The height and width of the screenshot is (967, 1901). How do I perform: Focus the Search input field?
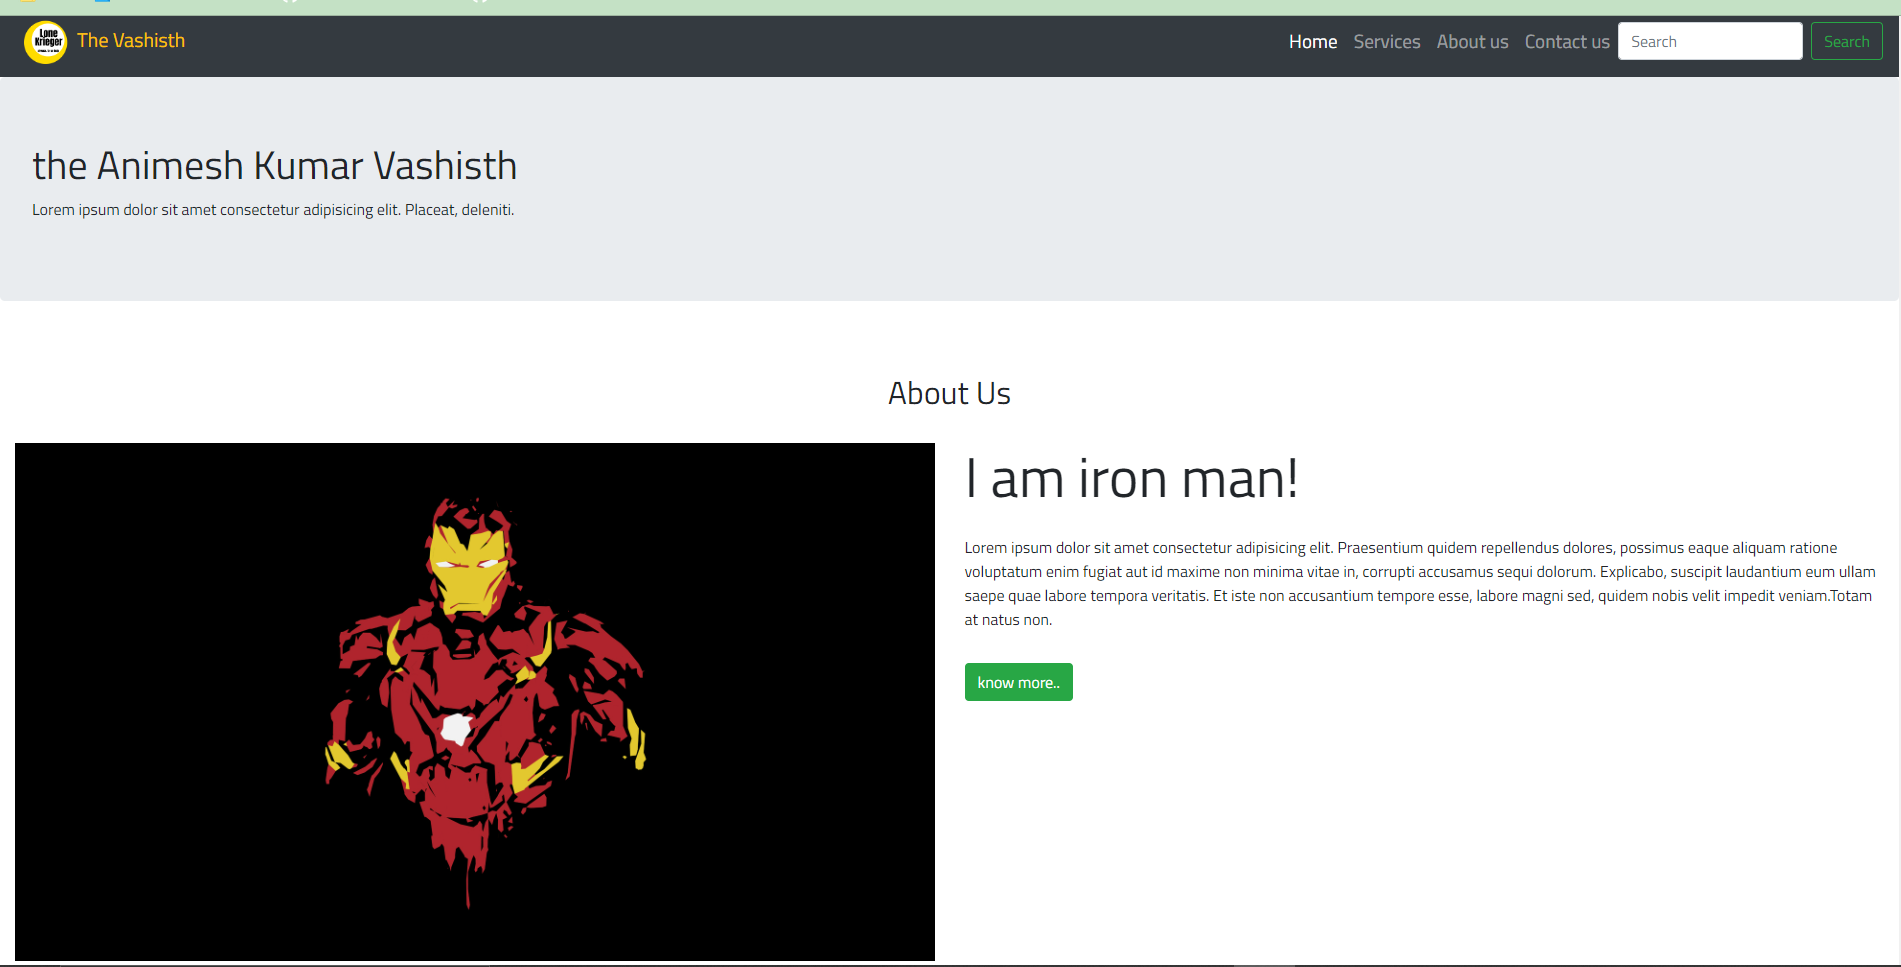(1710, 41)
